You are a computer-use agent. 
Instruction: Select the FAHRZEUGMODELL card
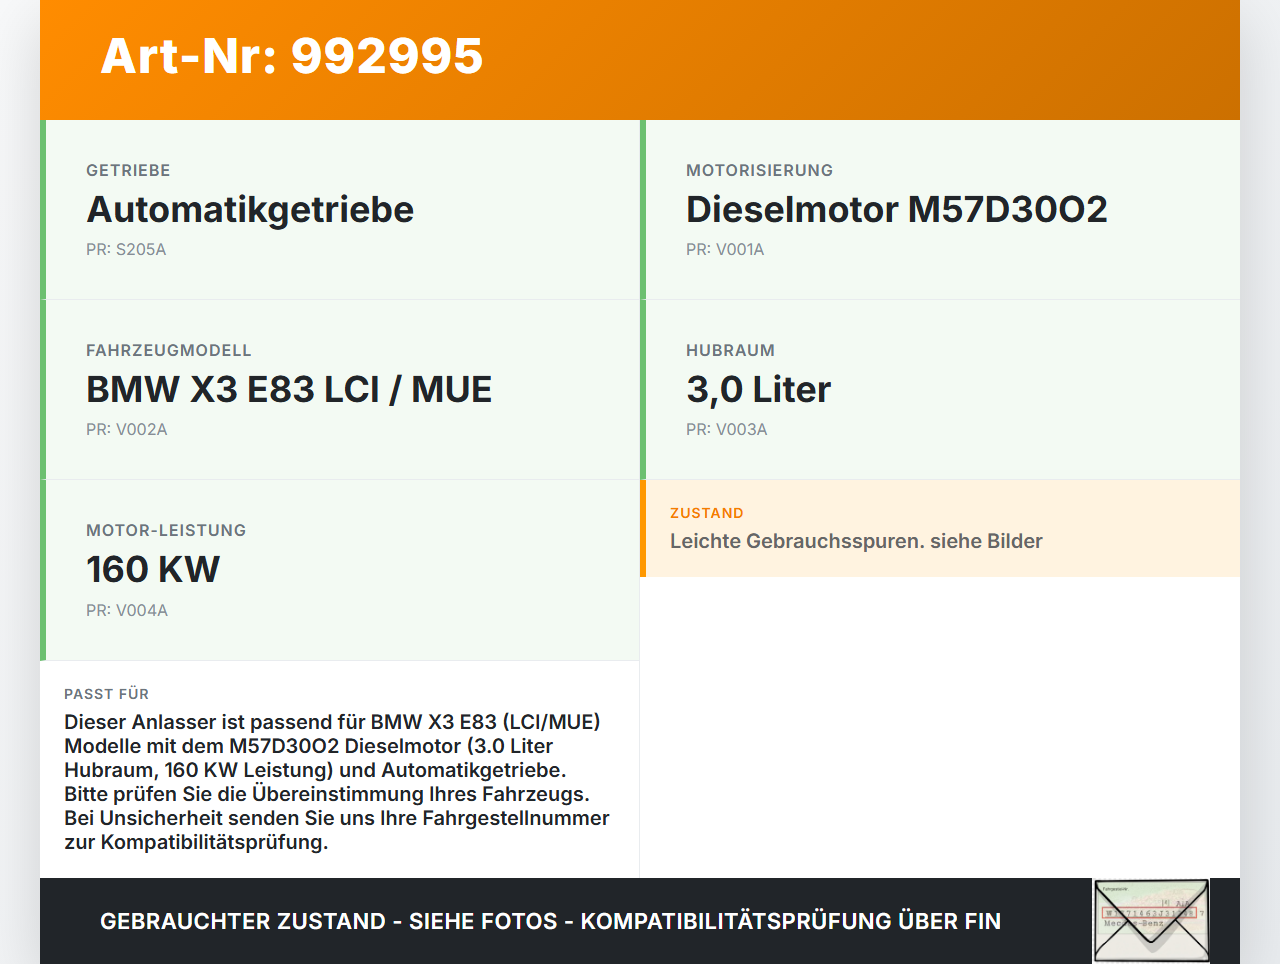[x=340, y=389]
